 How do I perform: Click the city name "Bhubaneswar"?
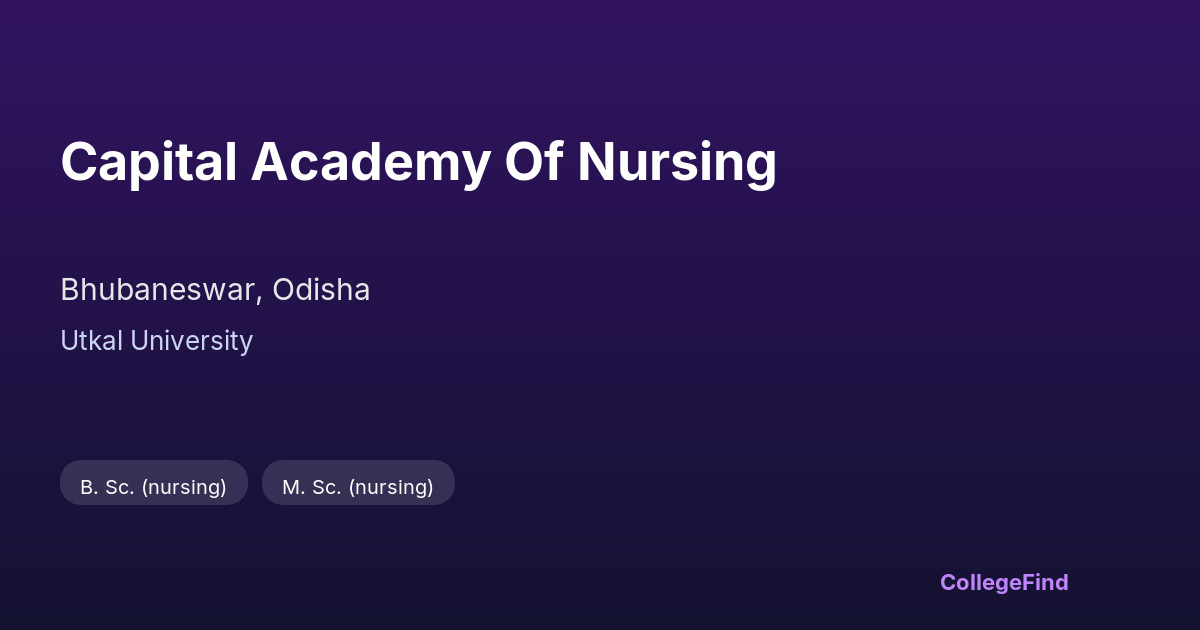(x=160, y=290)
